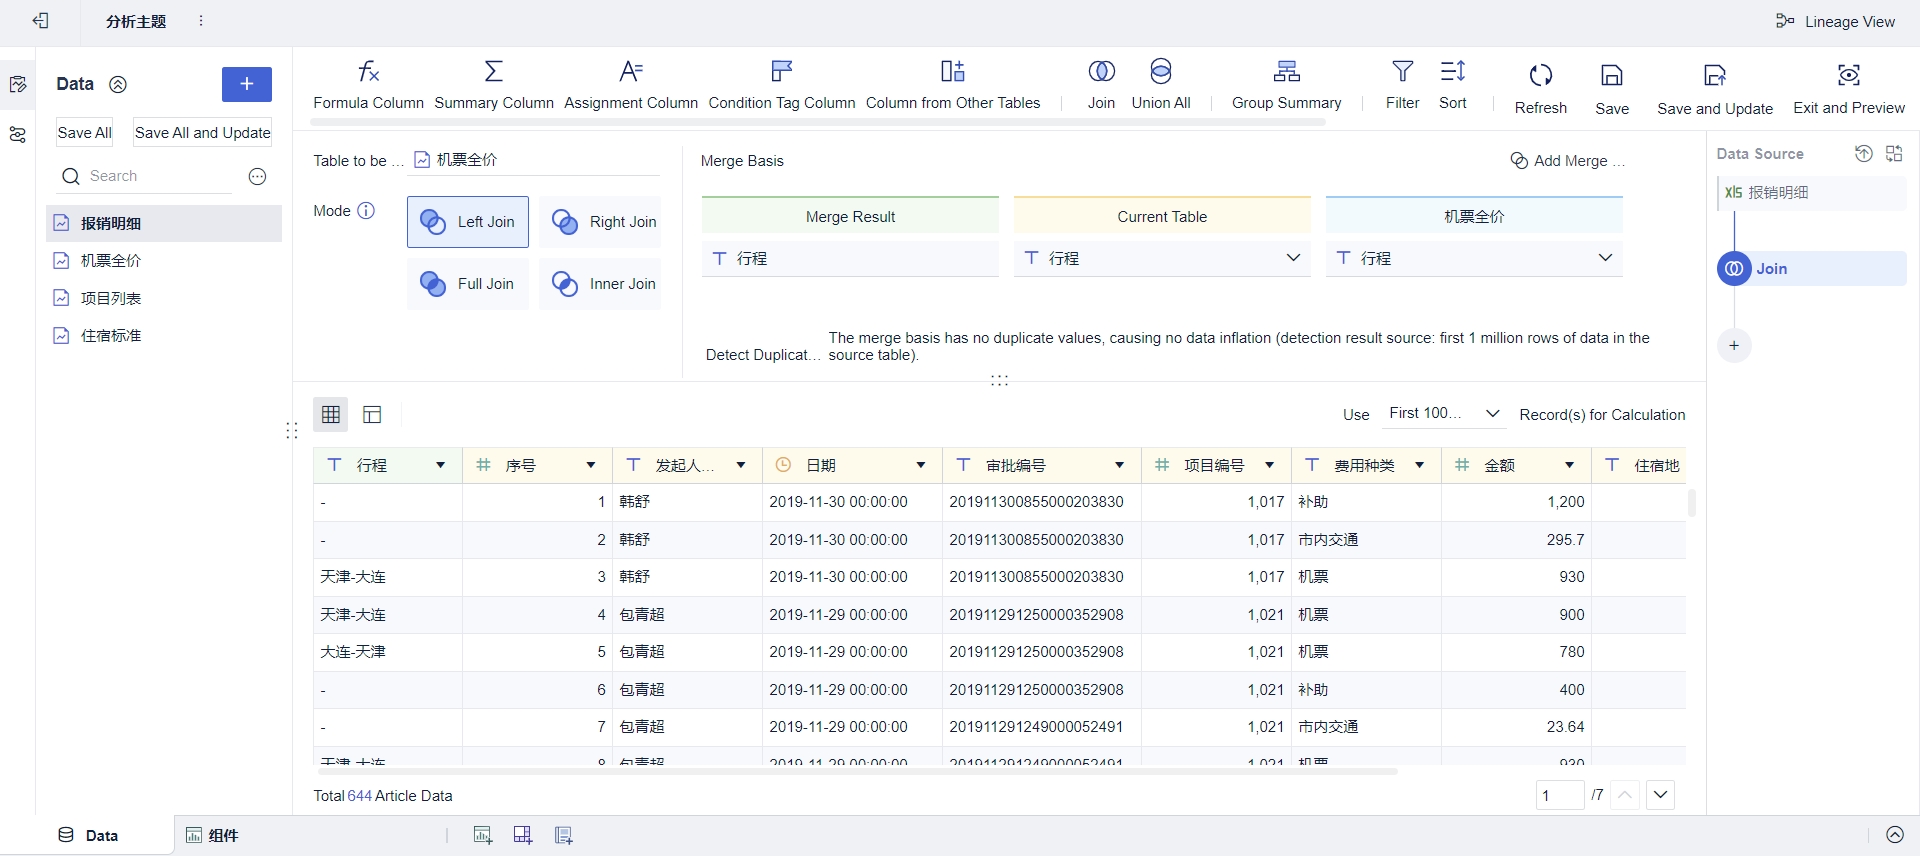Screen dimensions: 1920x856
Task: Click the Union All icon
Action: click(1160, 72)
